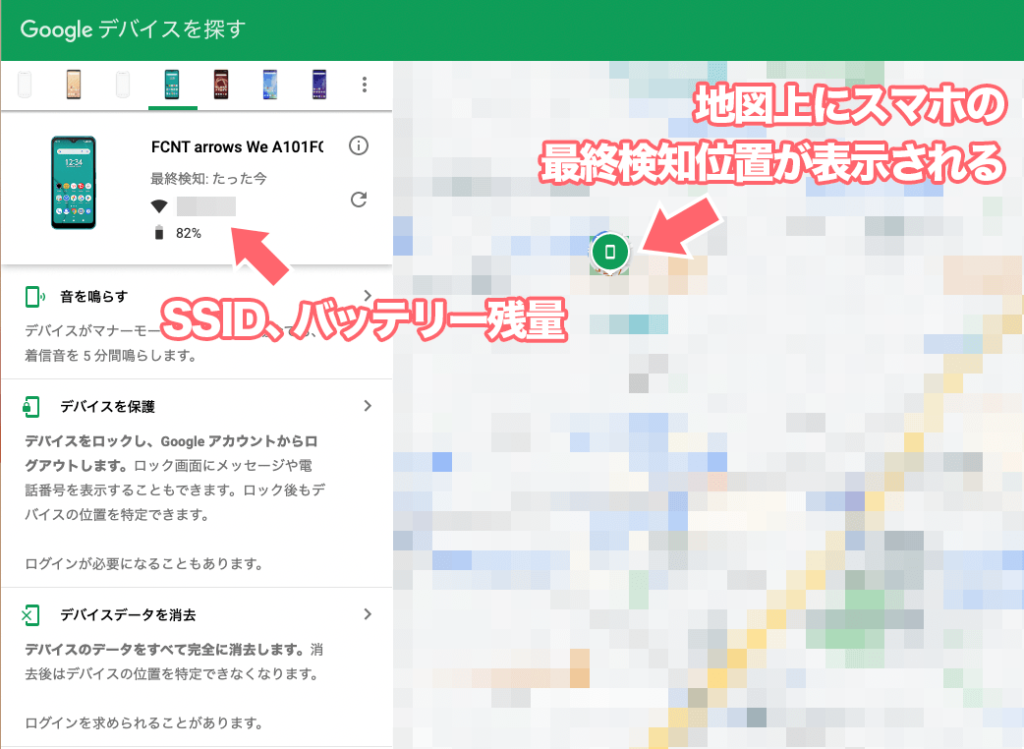1024x749 pixels.
Task: Expand the デバイスデータを消去 chevron
Action: click(368, 614)
